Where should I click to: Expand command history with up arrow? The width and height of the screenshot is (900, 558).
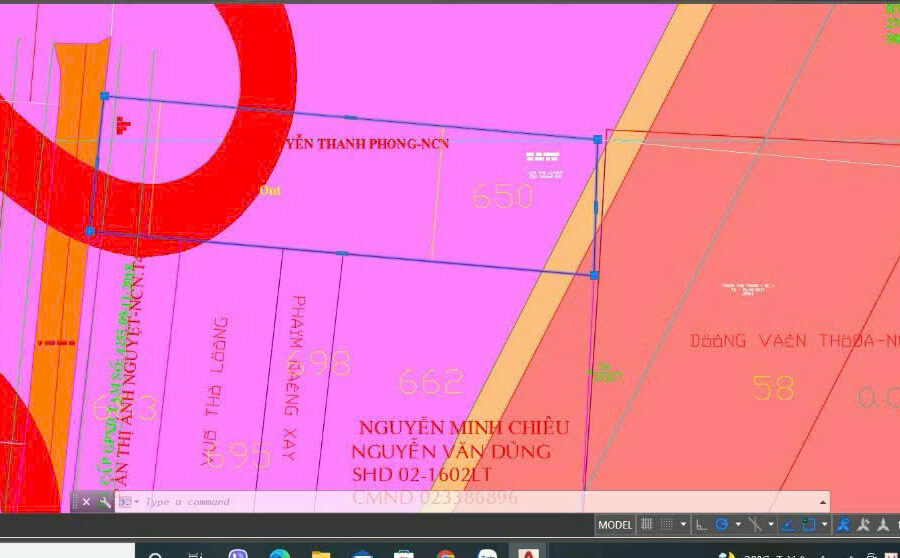[x=823, y=502]
